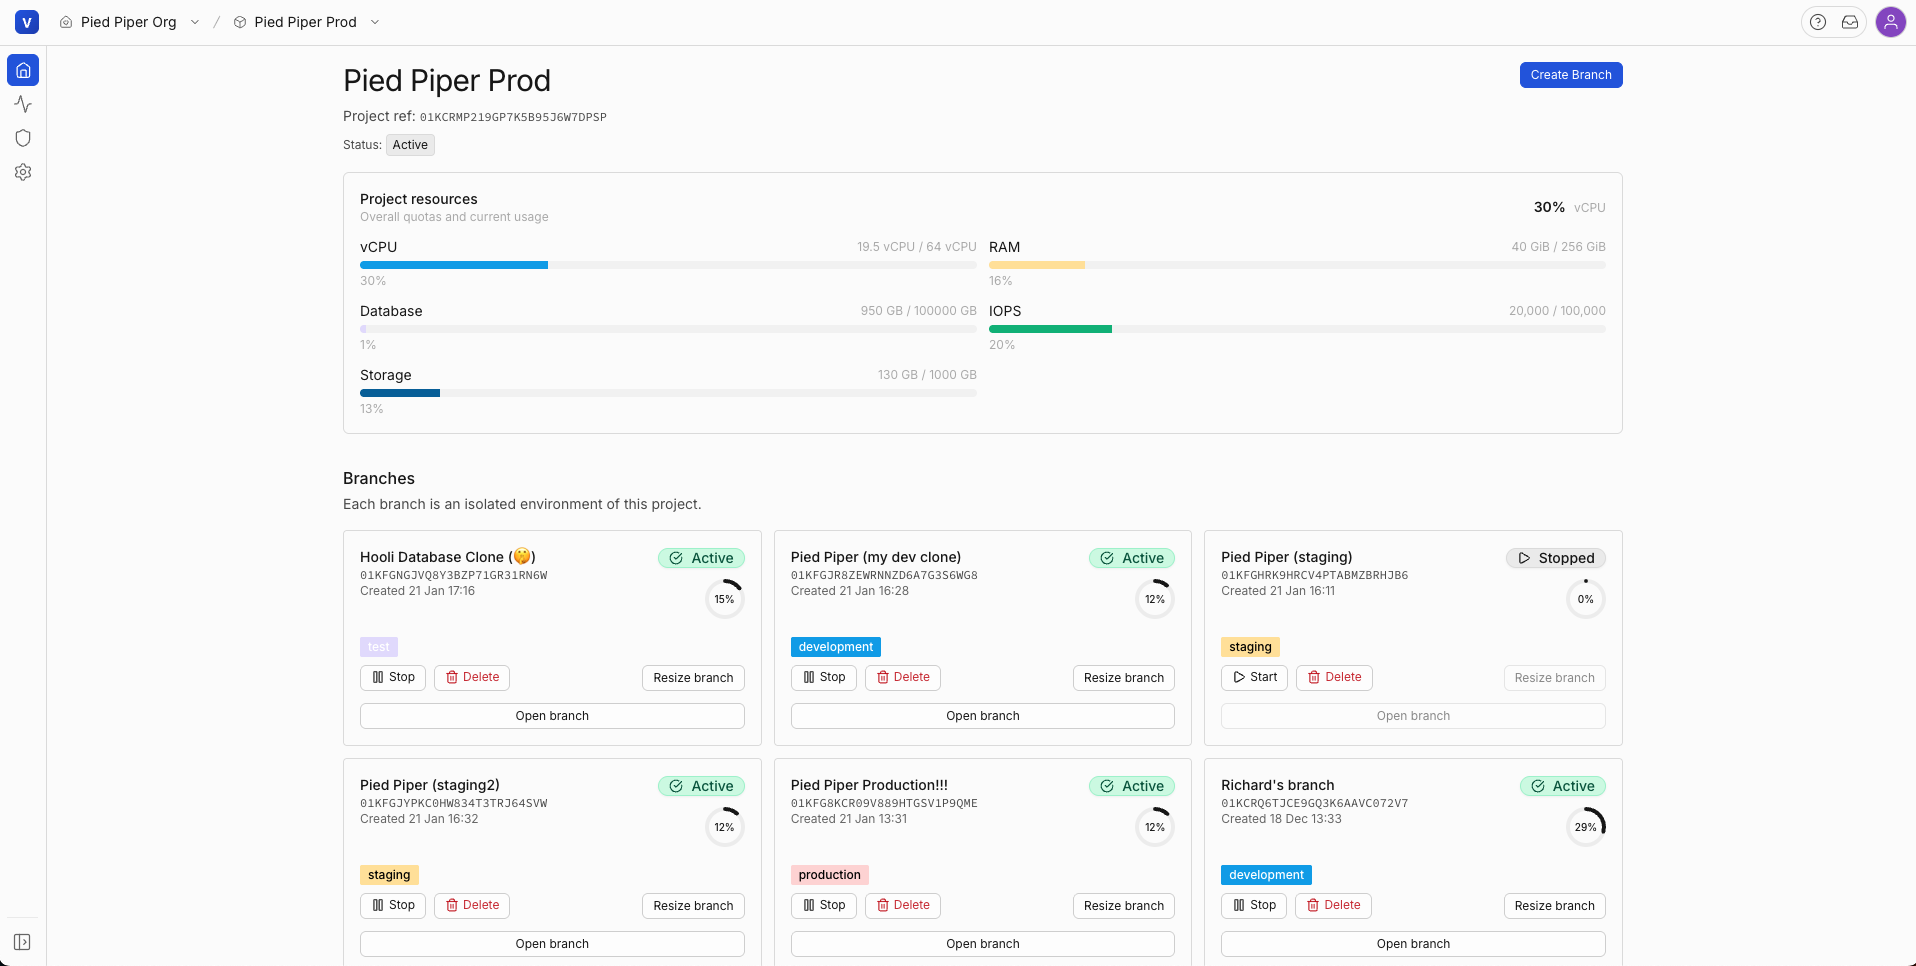This screenshot has height=966, width=1916.
Task: Select the Home icon in the sidebar
Action: coord(23,70)
